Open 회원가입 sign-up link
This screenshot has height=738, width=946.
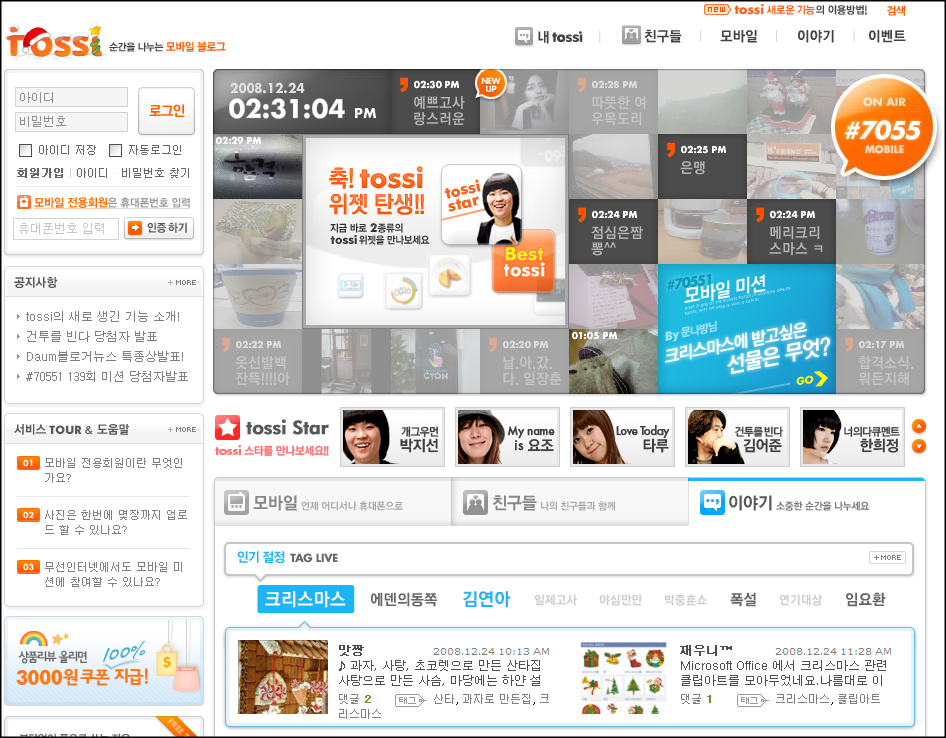[40, 173]
